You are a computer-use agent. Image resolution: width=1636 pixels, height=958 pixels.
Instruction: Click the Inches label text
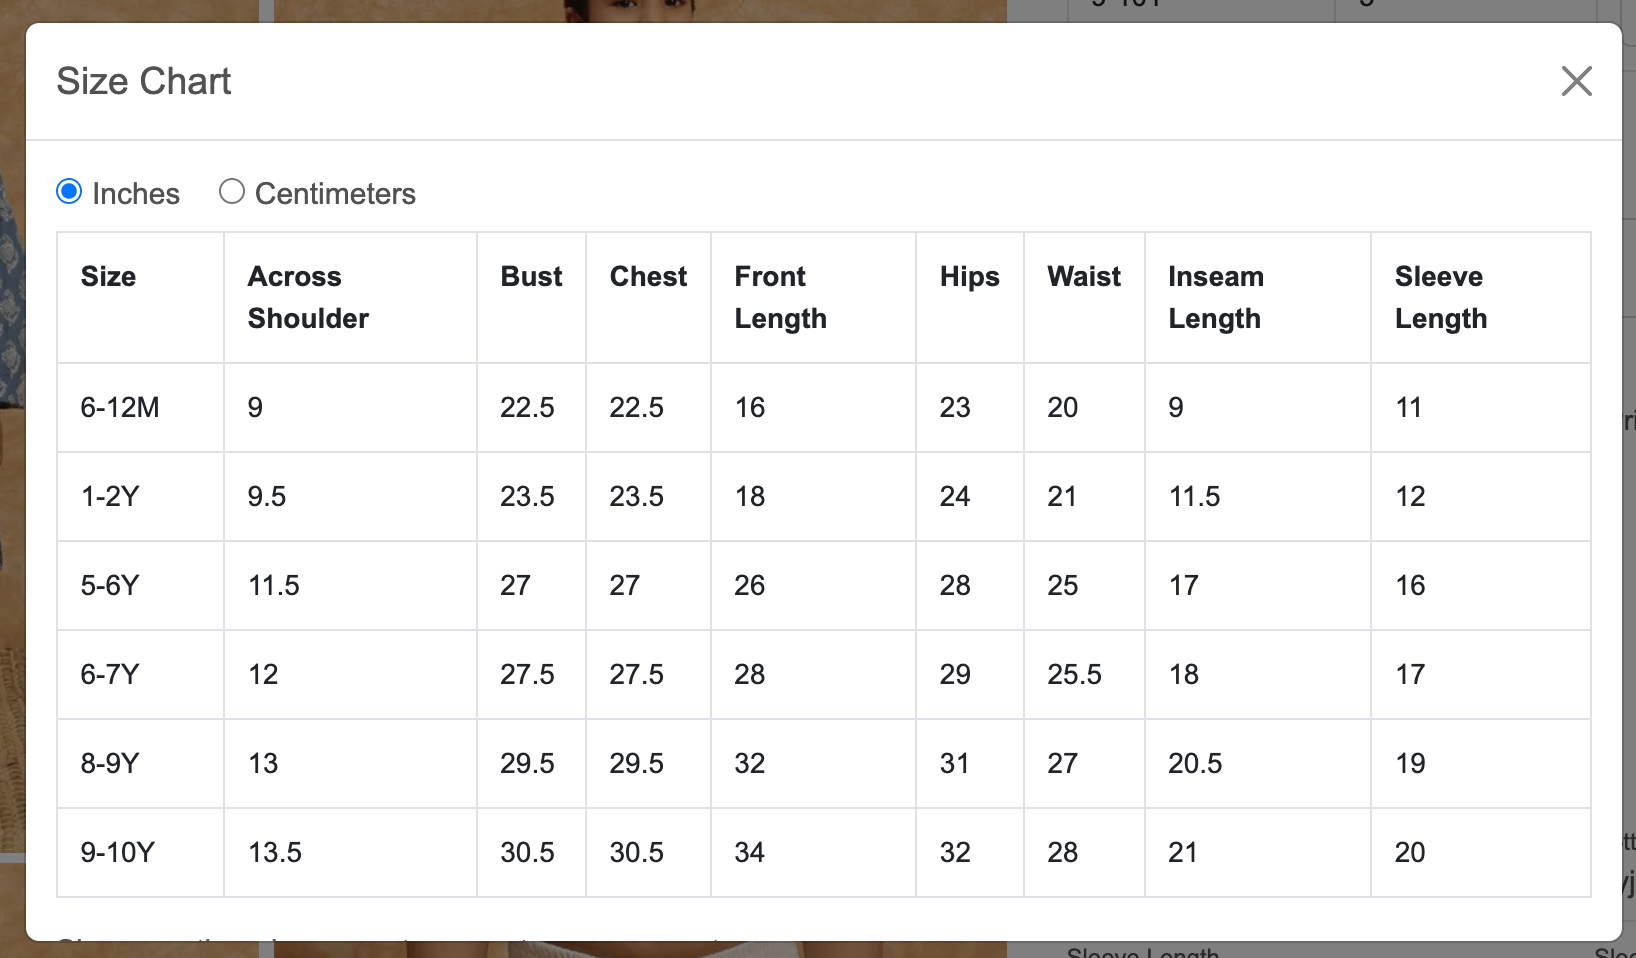pos(136,193)
